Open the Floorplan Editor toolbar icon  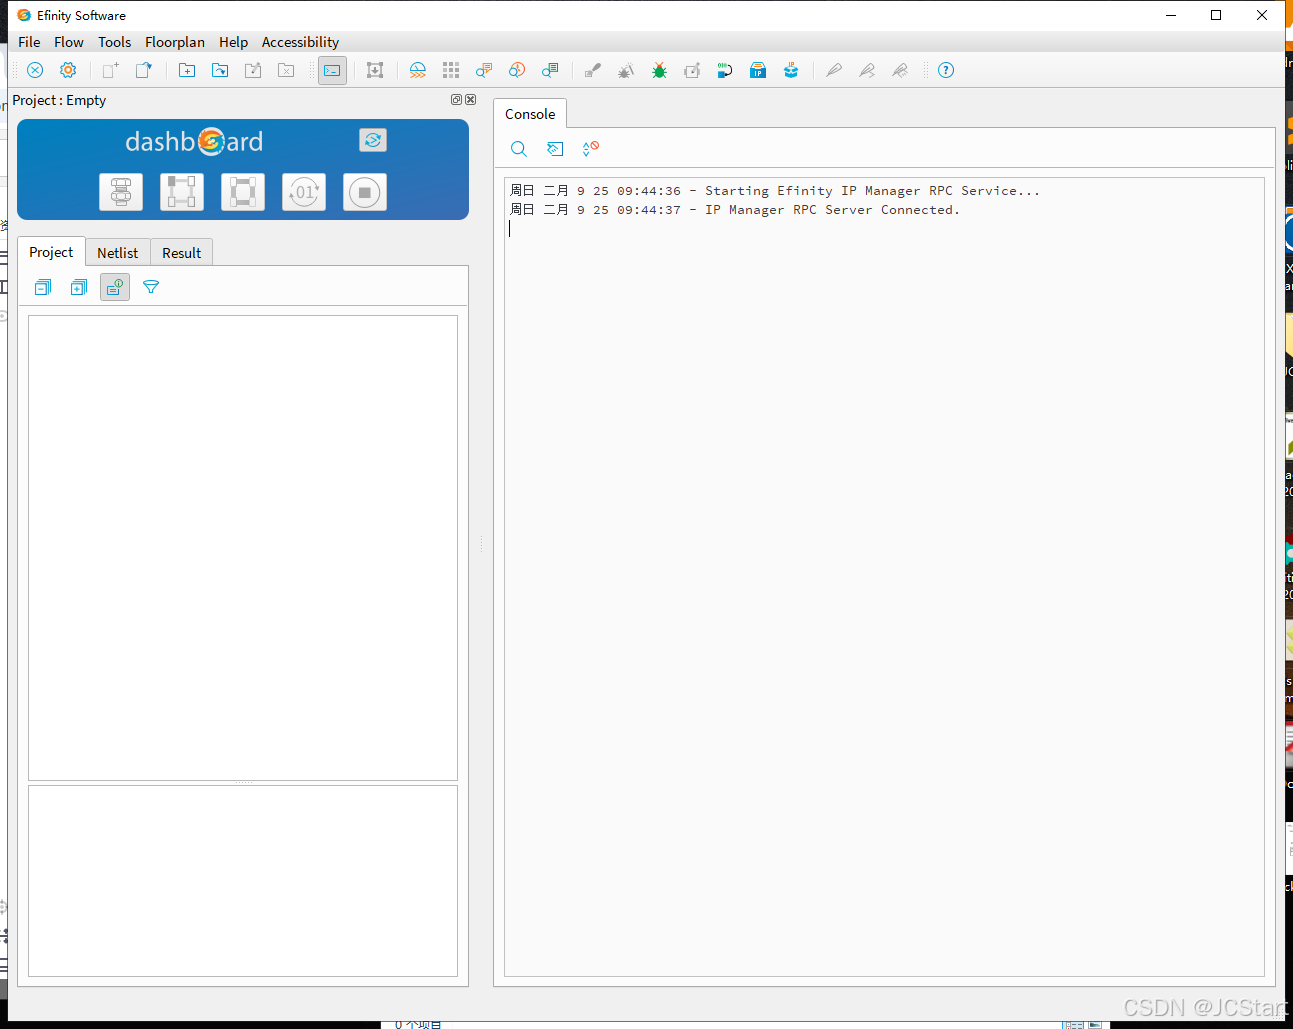coord(375,70)
